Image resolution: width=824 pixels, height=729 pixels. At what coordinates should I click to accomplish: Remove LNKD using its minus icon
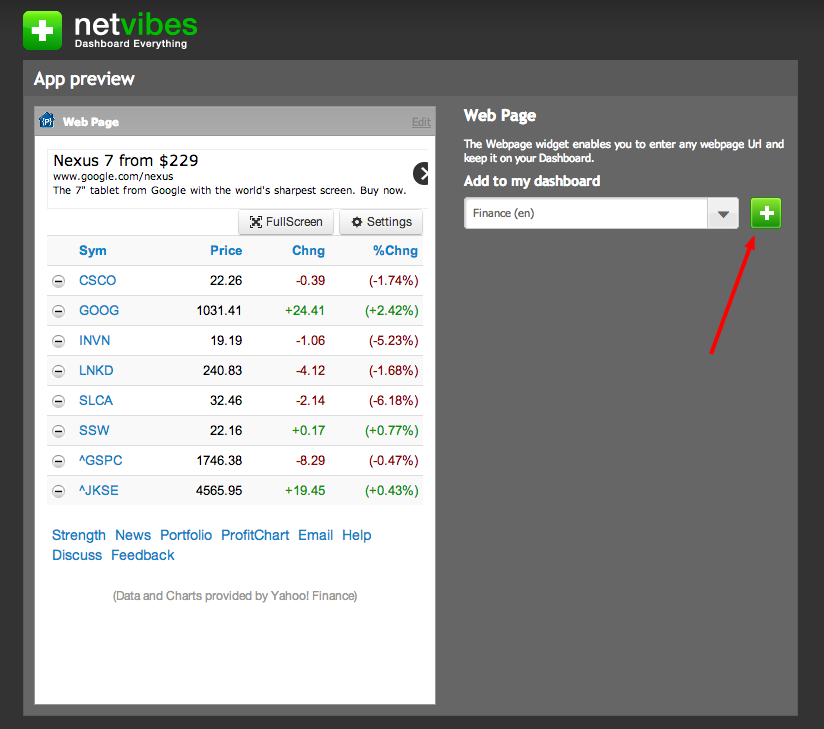point(58,371)
